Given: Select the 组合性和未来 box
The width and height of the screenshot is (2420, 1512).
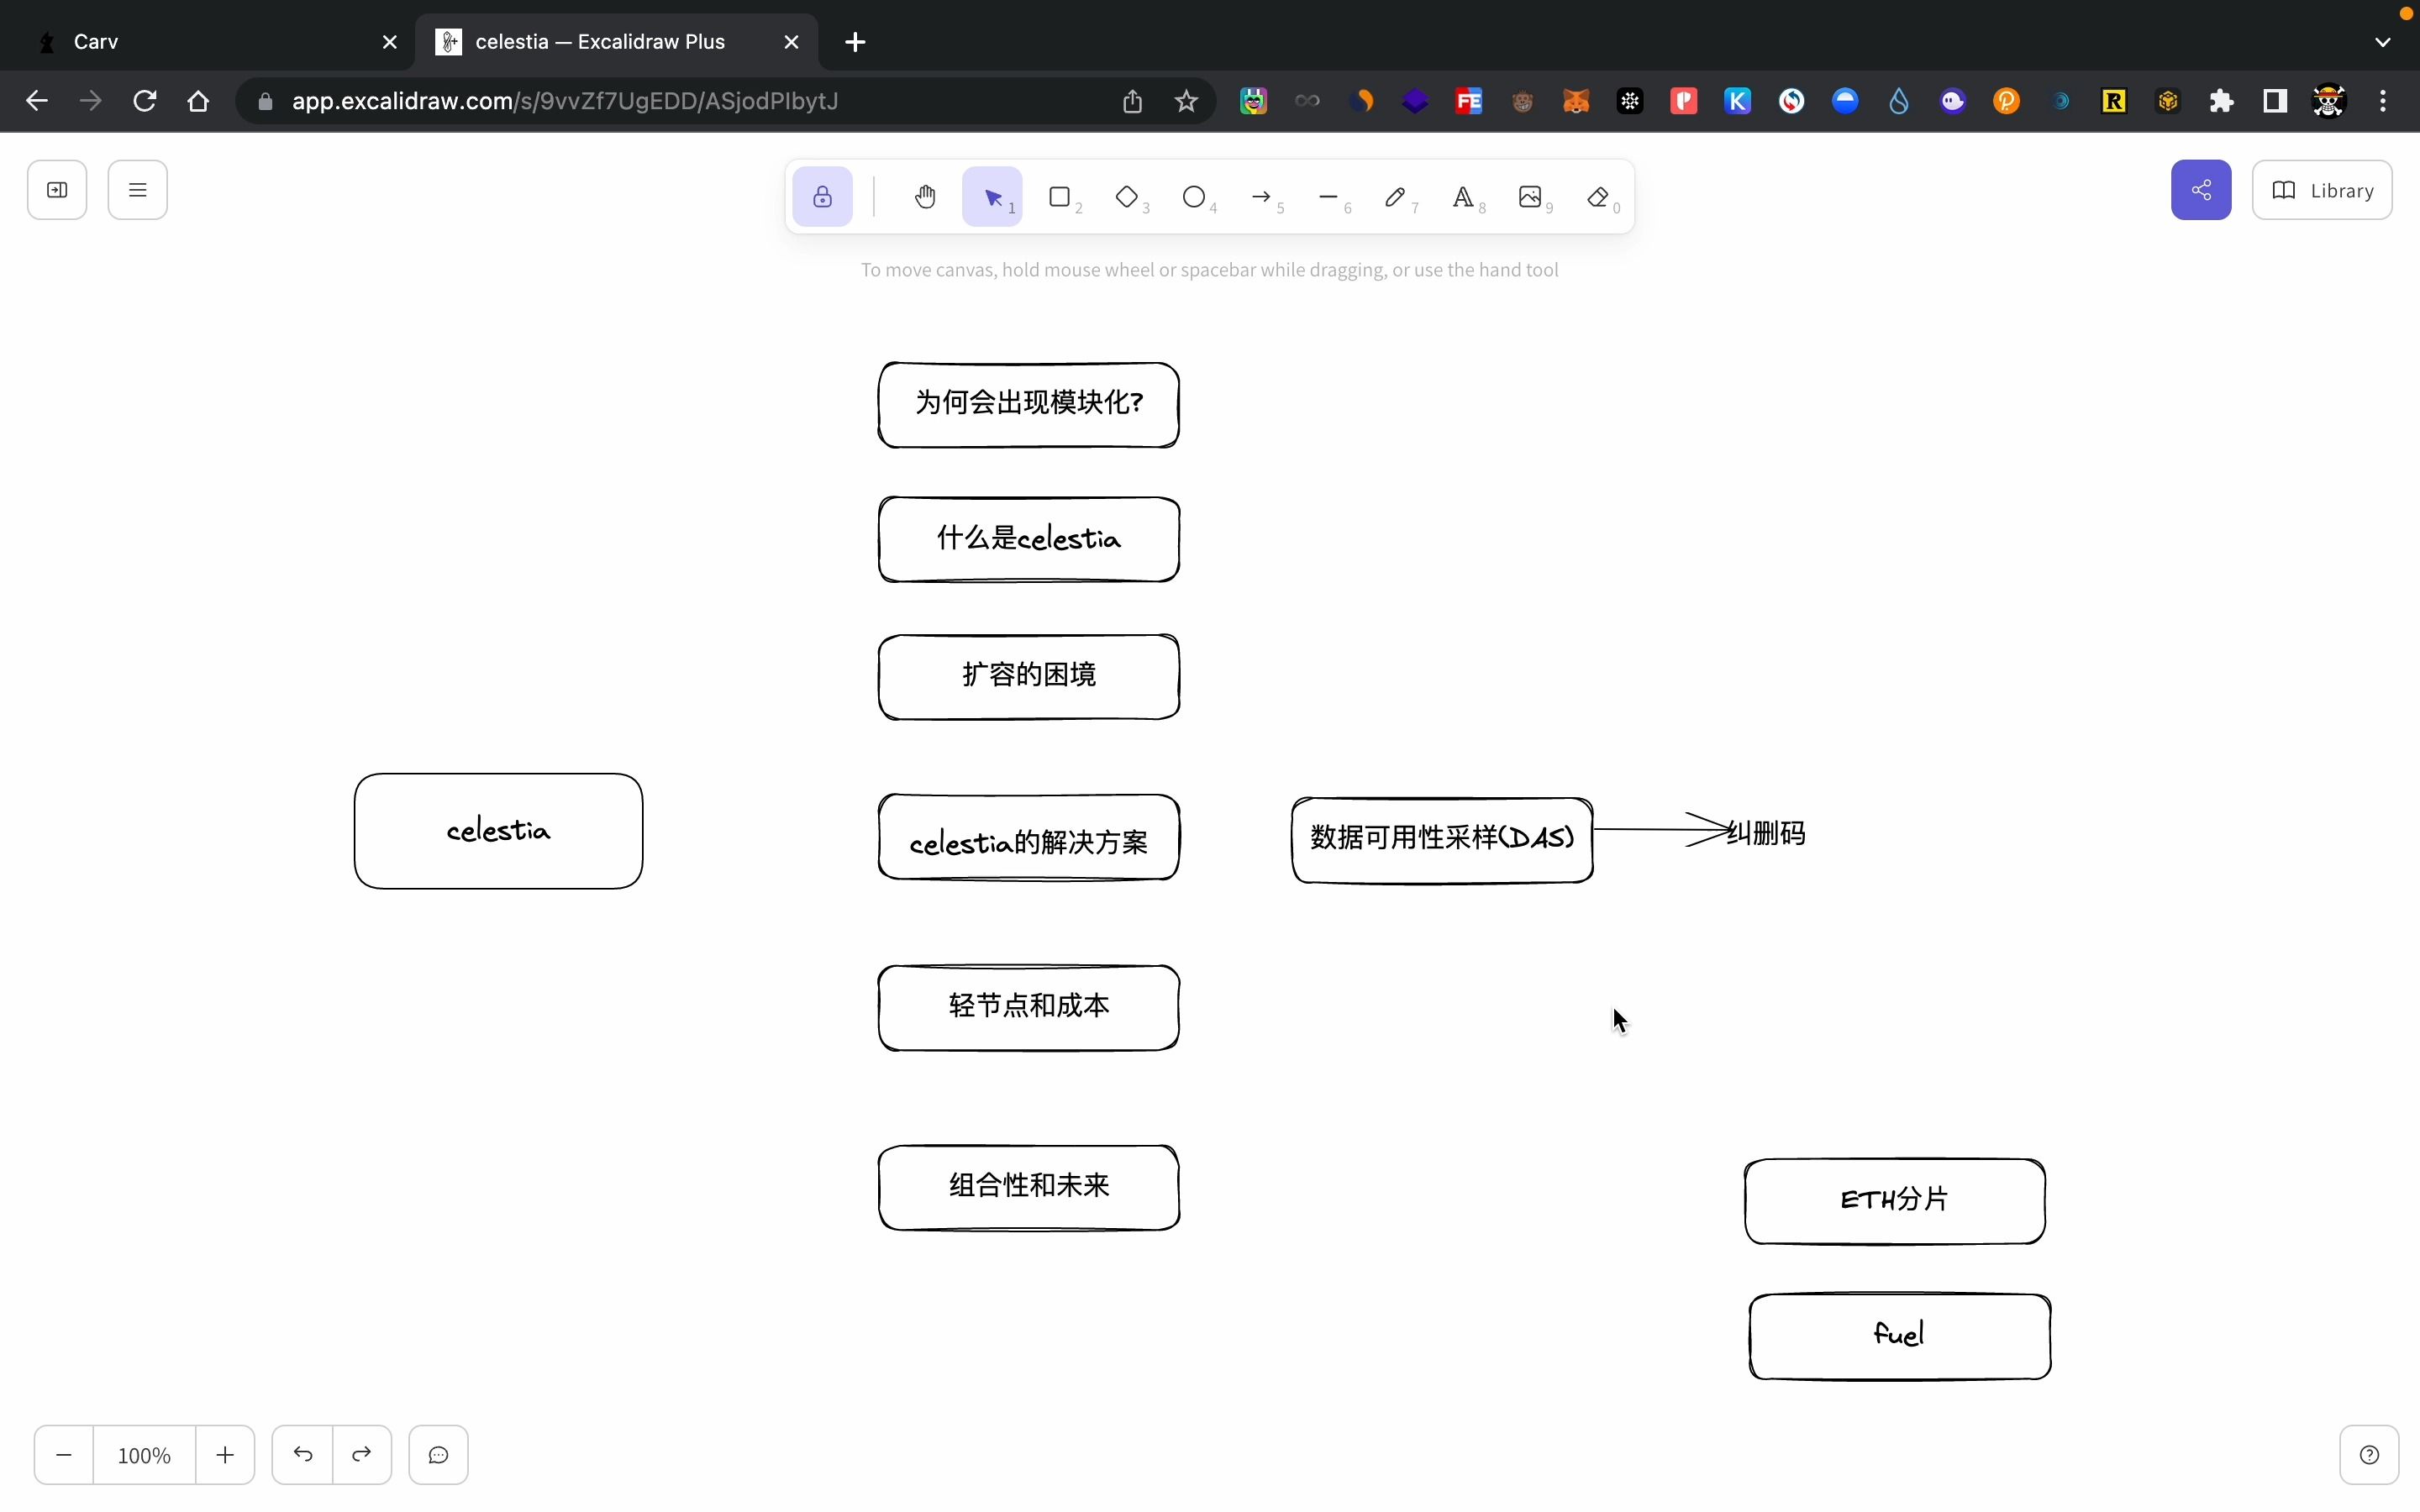Looking at the screenshot, I should 1029,1188.
